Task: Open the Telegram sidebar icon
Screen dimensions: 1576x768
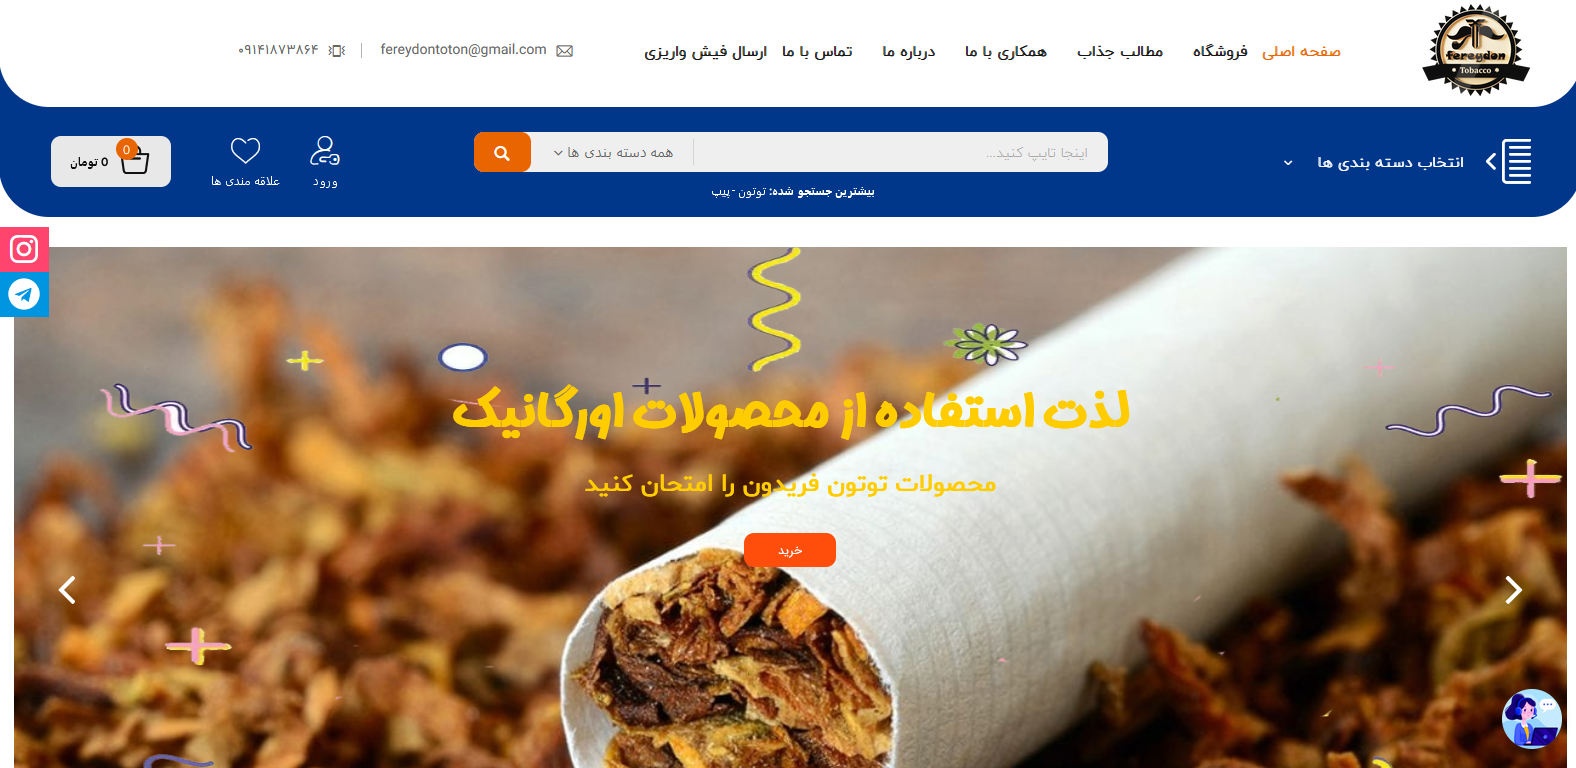Action: pyautogui.click(x=24, y=294)
